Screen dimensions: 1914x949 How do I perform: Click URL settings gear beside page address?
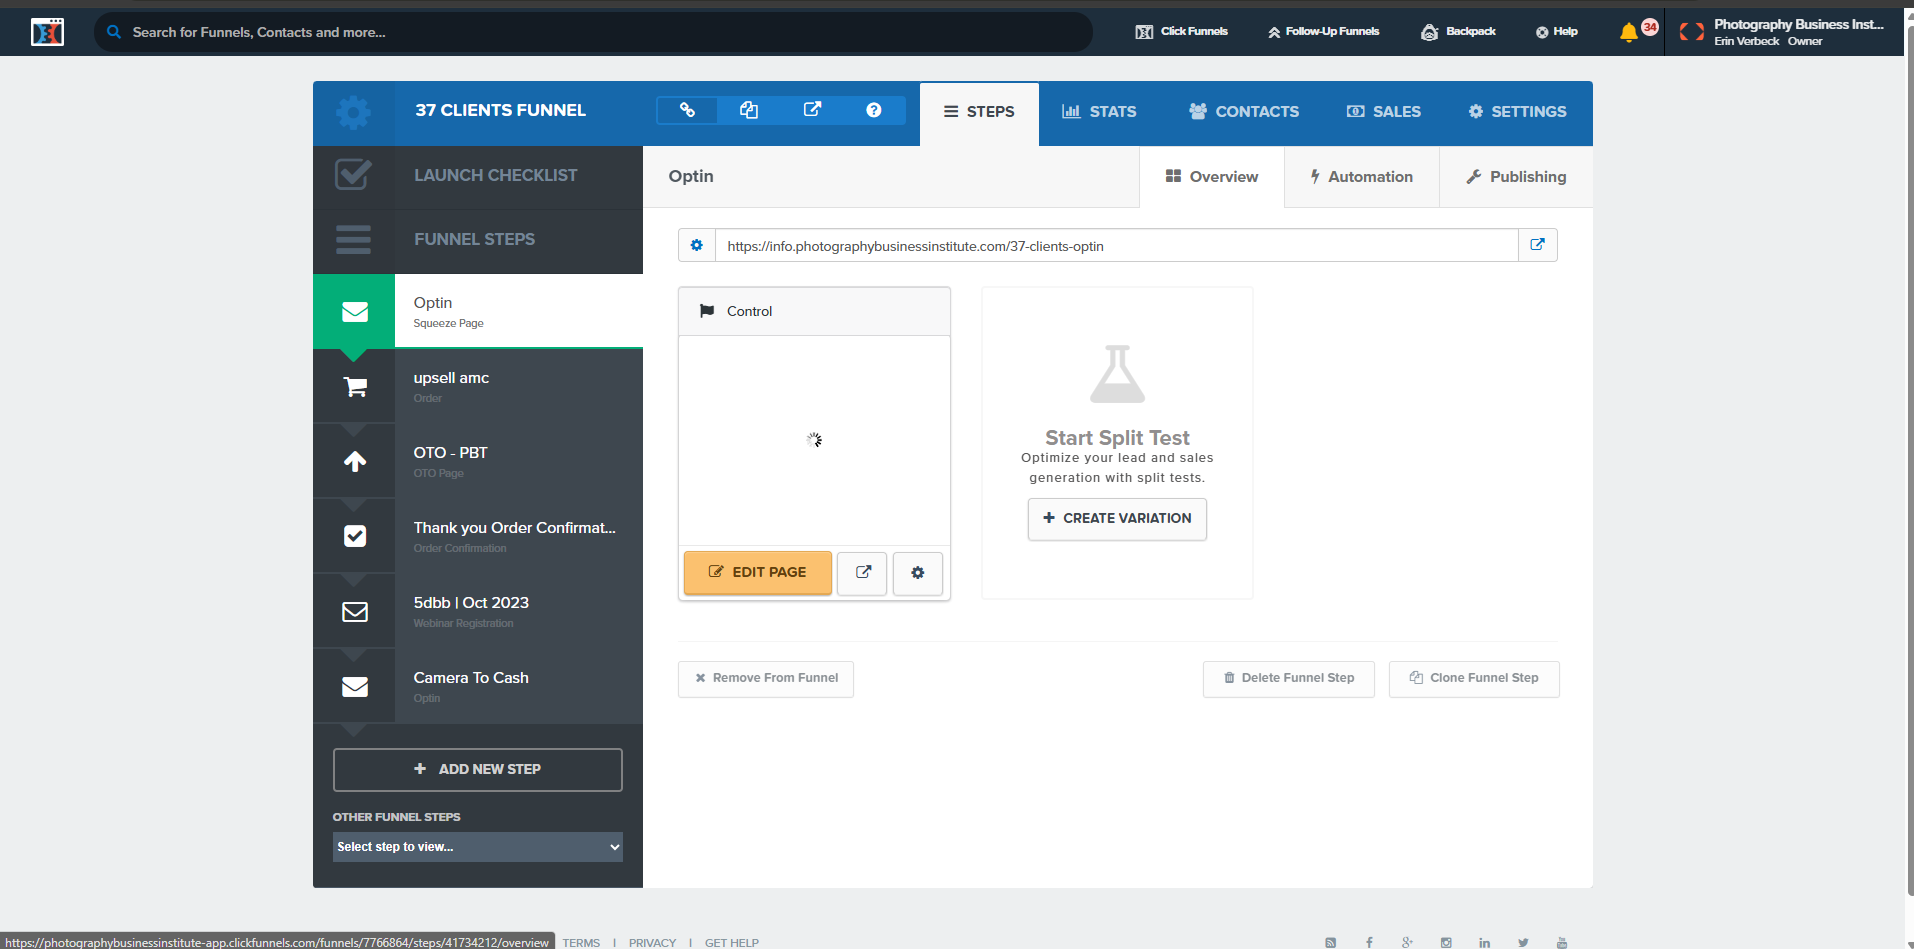[697, 245]
